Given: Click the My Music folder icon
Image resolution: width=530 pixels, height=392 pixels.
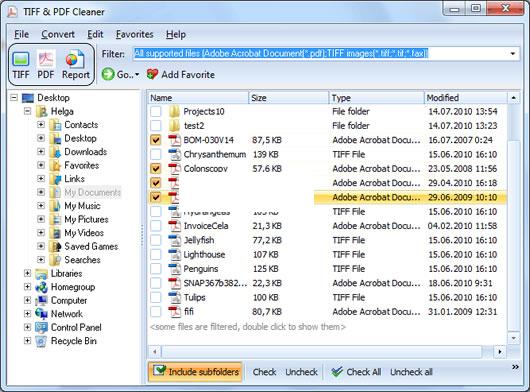Looking at the screenshot, I should click(x=55, y=206).
